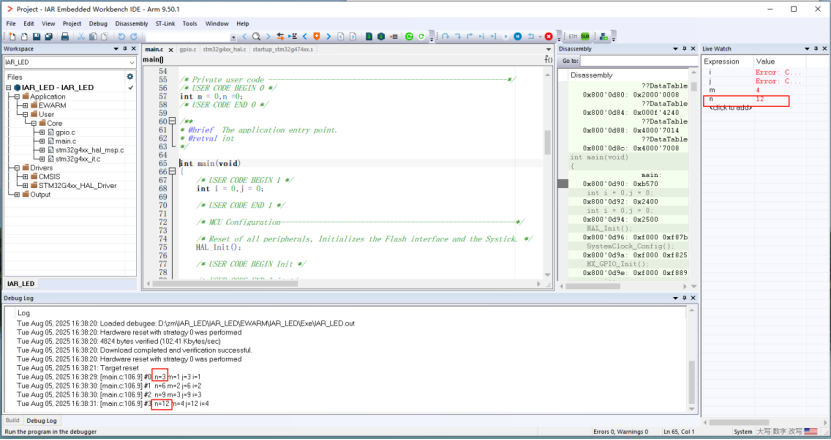Click the editor horizontal scrollbar thumb
This screenshot has width=831, height=440.
tap(225, 284)
